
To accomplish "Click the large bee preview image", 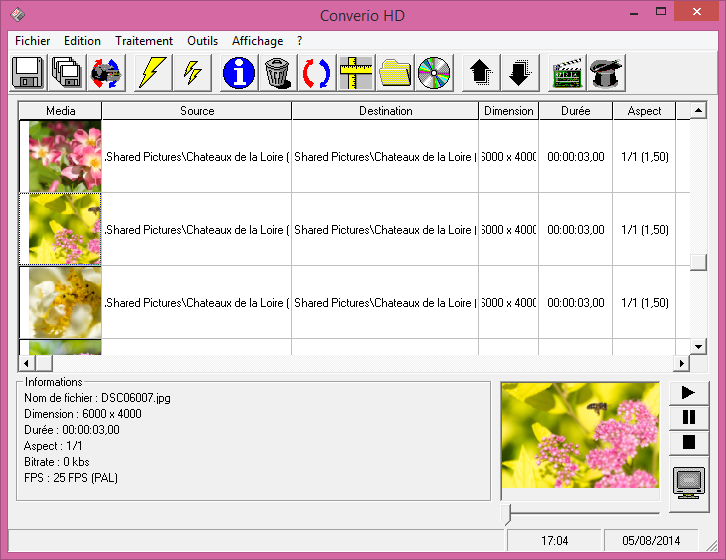I will [x=580, y=435].
